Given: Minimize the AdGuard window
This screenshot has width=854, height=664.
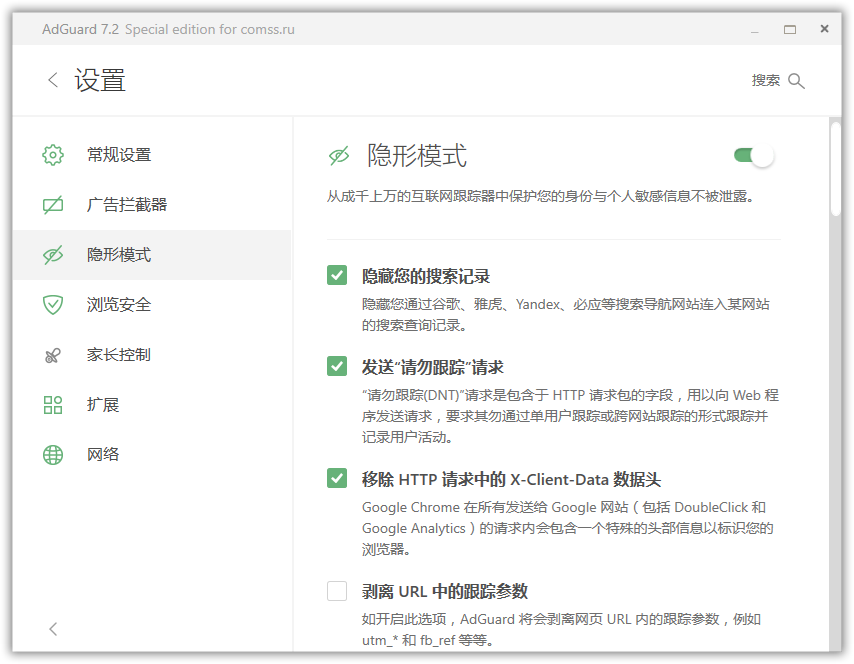Looking at the screenshot, I should tap(755, 30).
